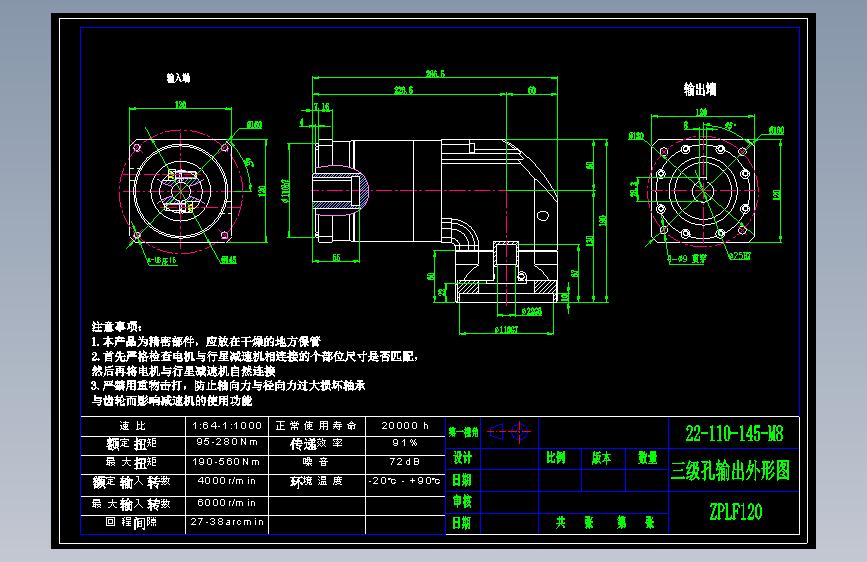Viewport: 867px width, 562px height.
Task: Click the '注意事项:' notes heading
Action: (x=117, y=326)
